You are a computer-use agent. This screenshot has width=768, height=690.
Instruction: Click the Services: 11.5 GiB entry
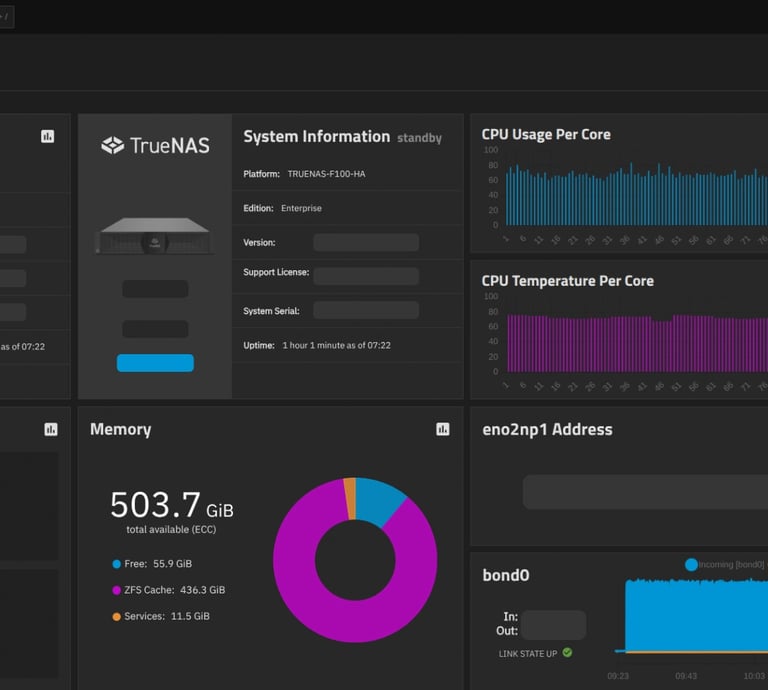point(167,617)
